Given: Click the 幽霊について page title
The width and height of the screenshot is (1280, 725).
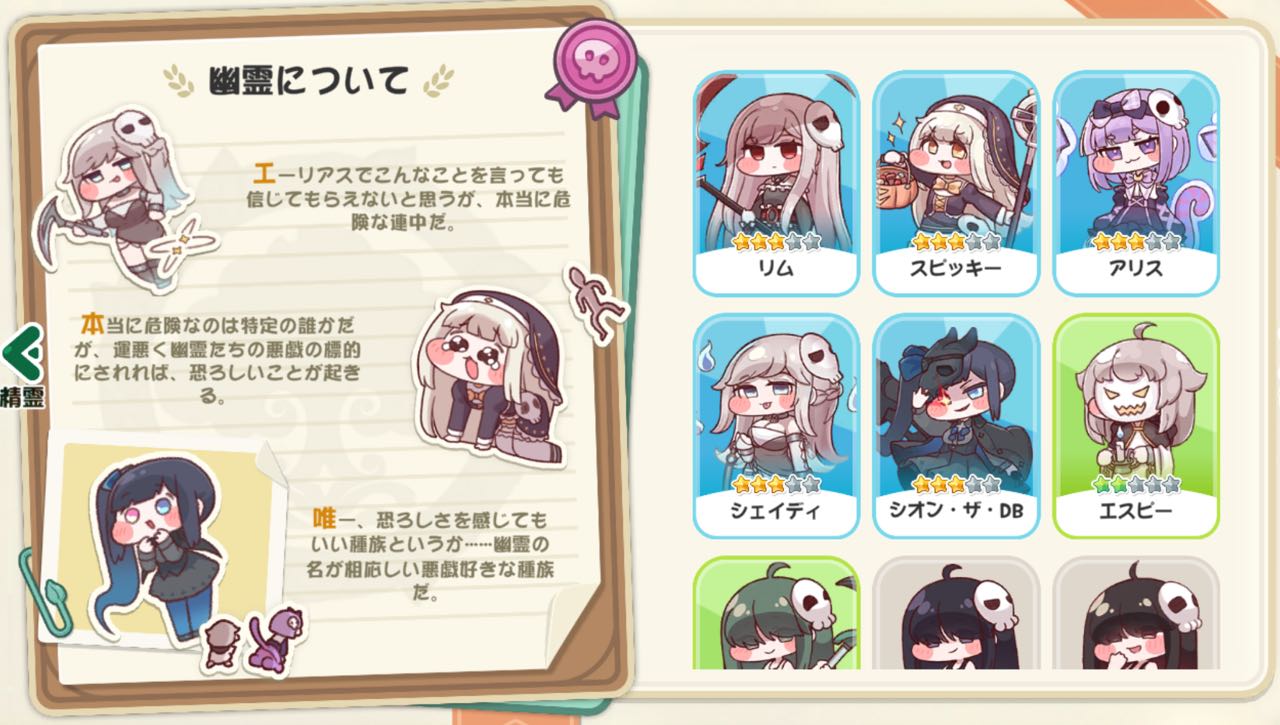Looking at the screenshot, I should [x=309, y=80].
